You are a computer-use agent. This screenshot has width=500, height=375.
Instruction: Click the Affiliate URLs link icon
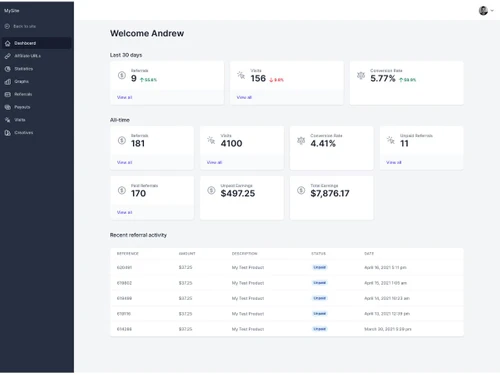[7, 56]
